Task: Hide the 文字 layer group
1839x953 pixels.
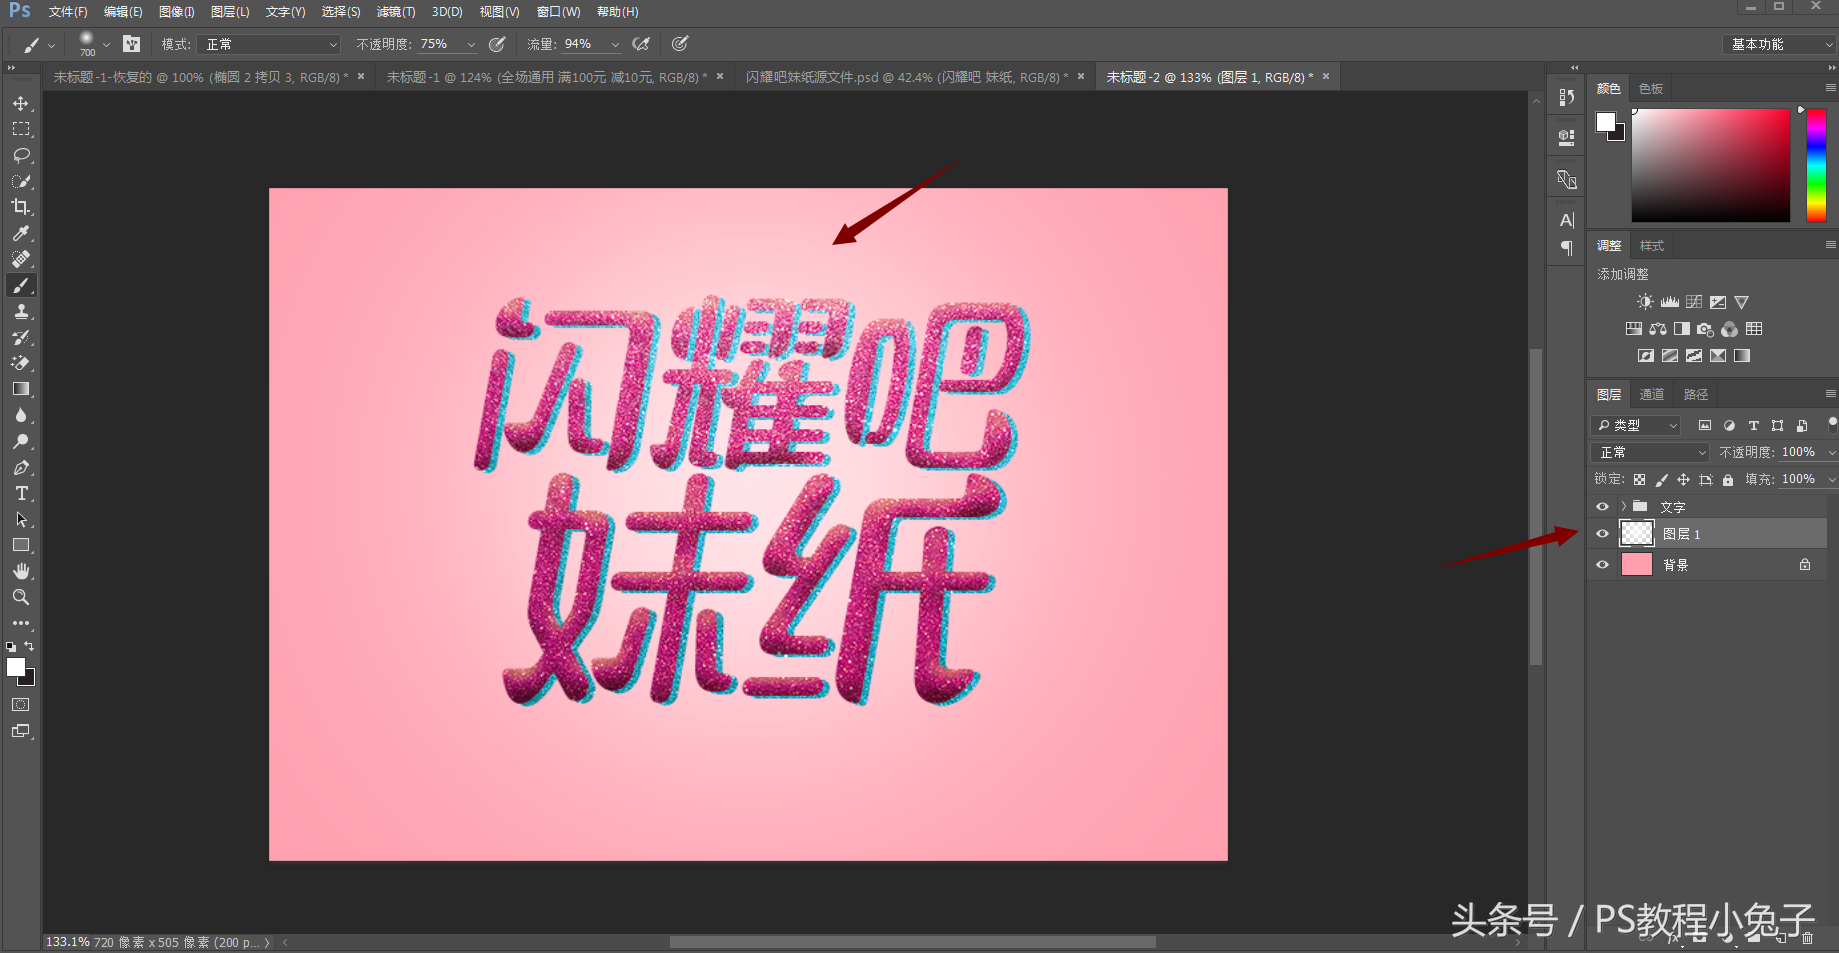Action: coord(1601,506)
